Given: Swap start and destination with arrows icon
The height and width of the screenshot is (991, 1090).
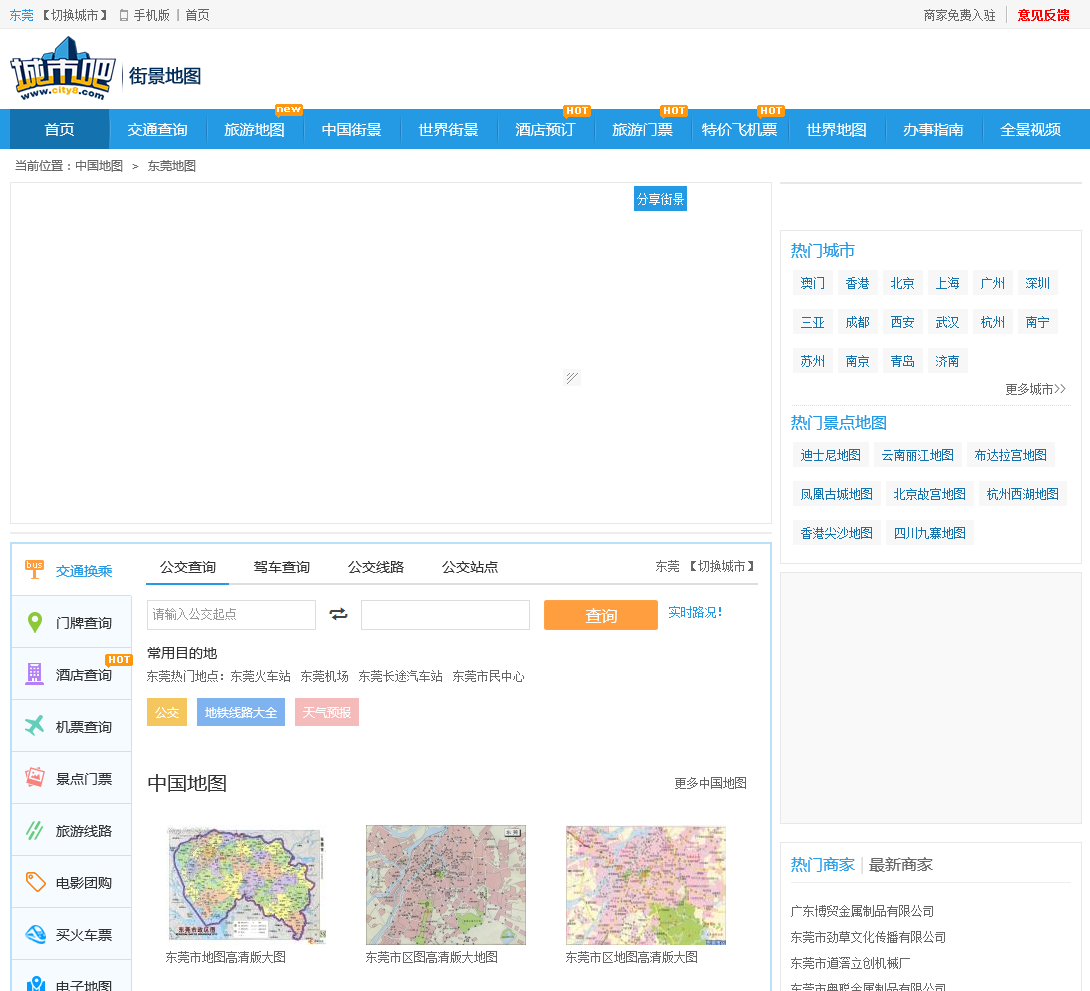Looking at the screenshot, I should 338,614.
